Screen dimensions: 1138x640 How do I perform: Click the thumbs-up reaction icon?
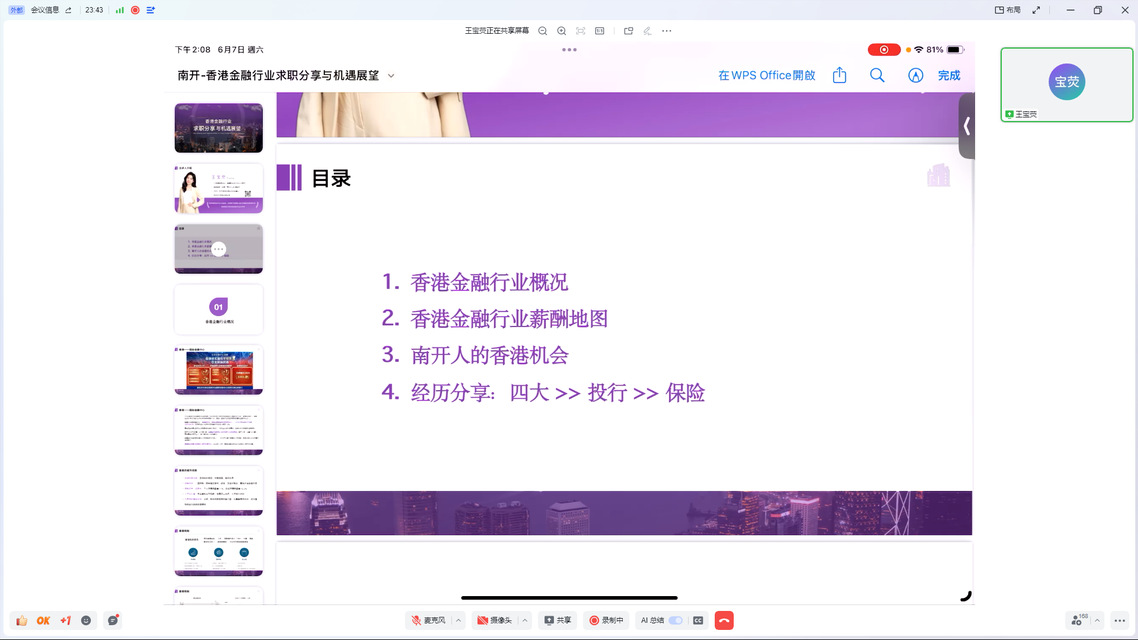pos(21,620)
